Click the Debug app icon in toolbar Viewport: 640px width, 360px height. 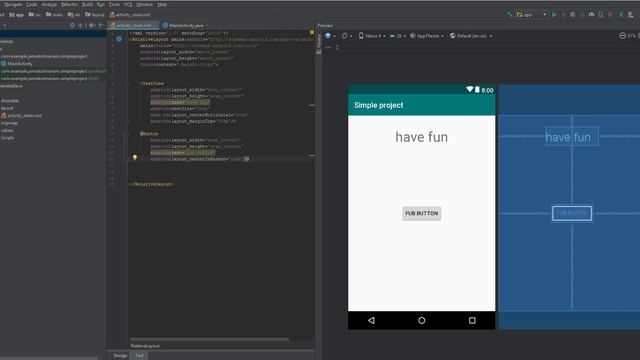click(x=573, y=15)
